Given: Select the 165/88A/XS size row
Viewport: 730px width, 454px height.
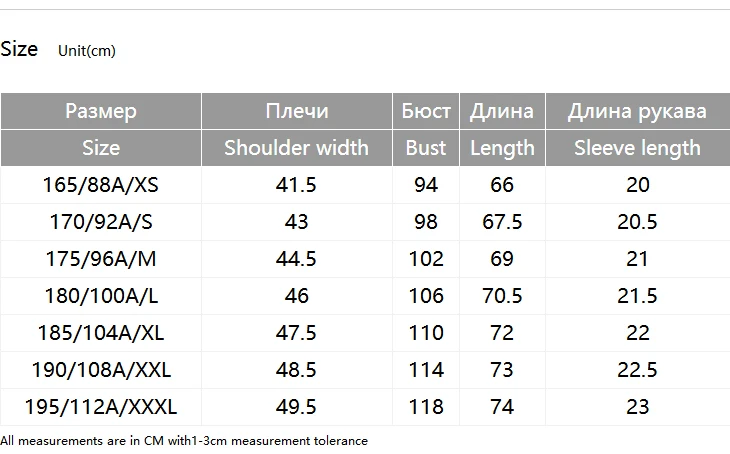Looking at the screenshot, I should [365, 185].
